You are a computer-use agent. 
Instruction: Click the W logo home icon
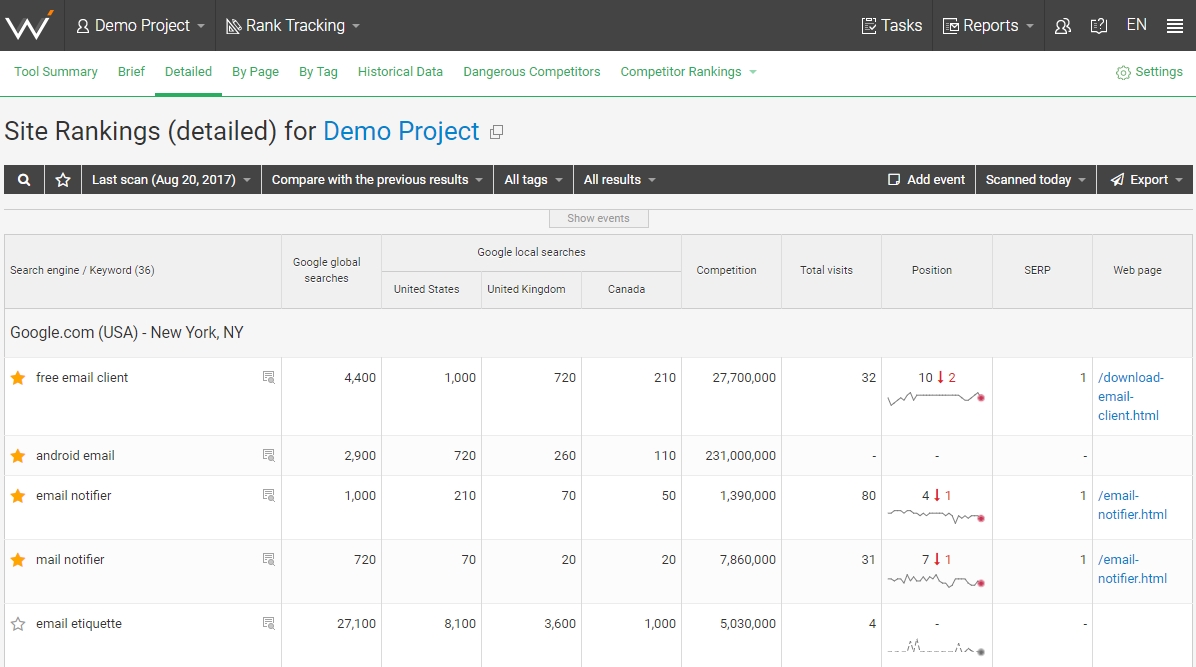[x=30, y=25]
